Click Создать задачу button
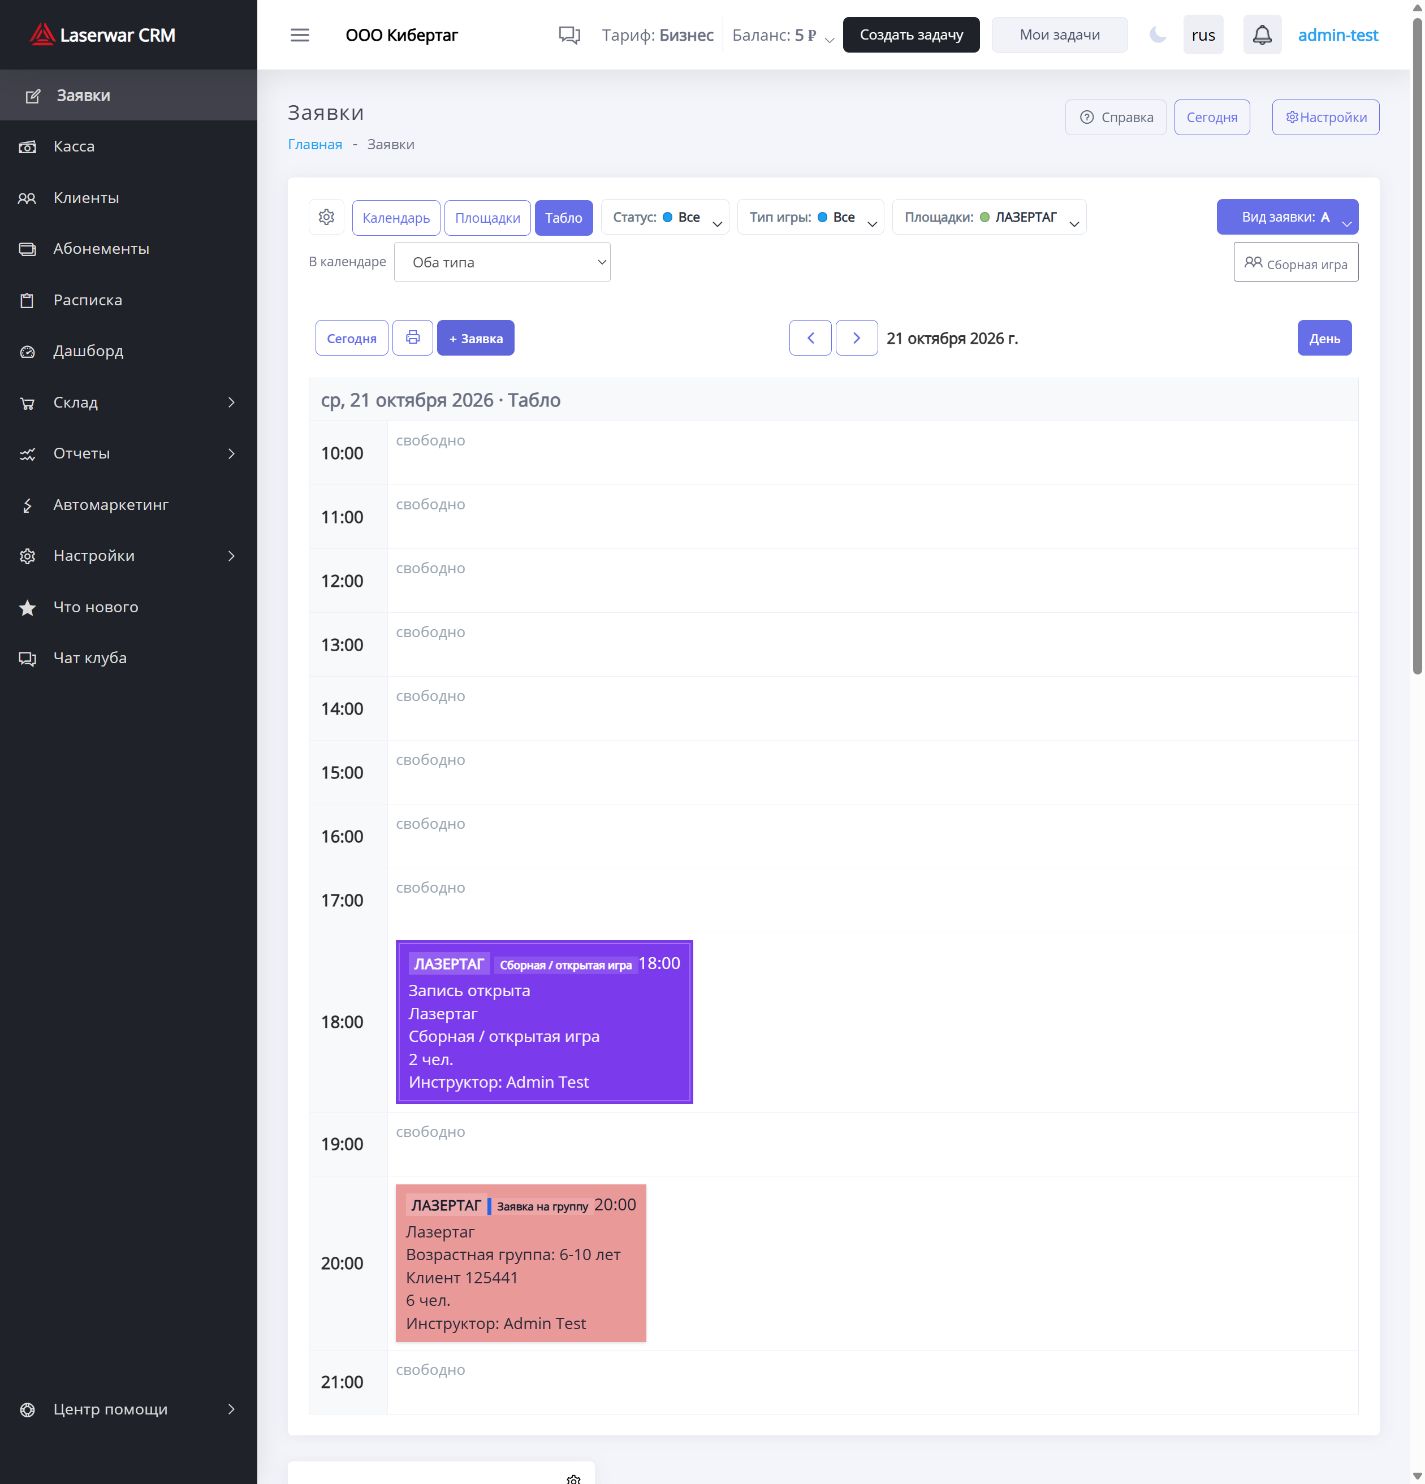The width and height of the screenshot is (1425, 1484). coord(911,35)
